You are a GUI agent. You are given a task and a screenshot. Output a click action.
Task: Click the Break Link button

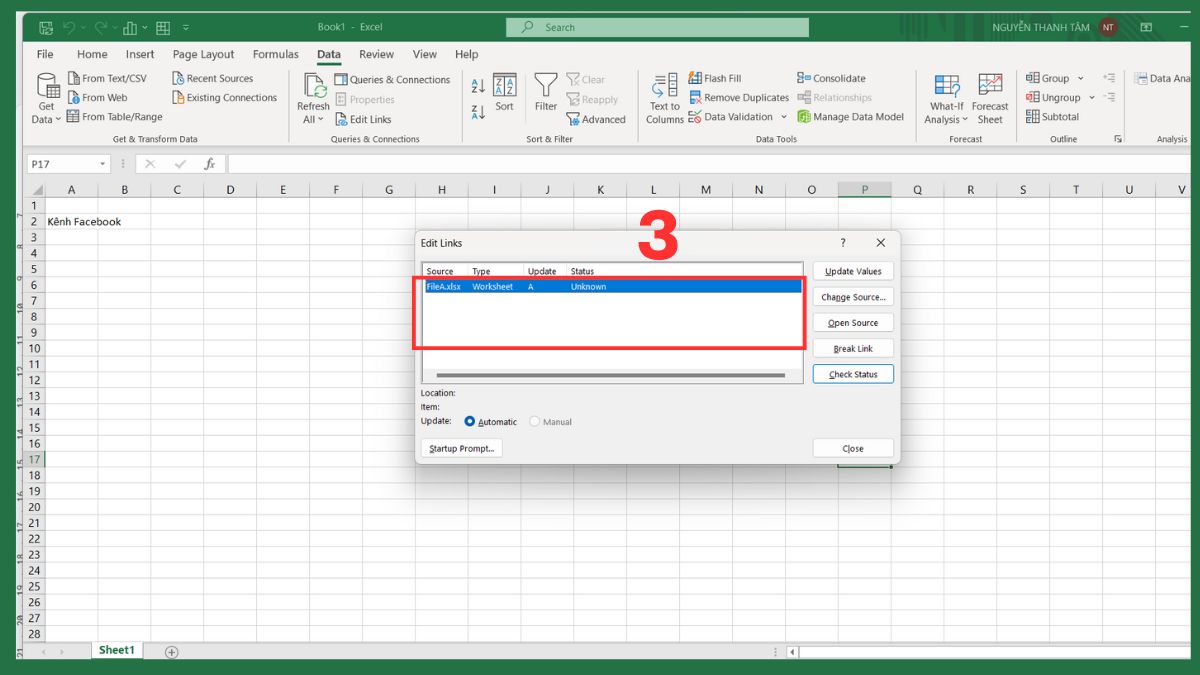(852, 347)
